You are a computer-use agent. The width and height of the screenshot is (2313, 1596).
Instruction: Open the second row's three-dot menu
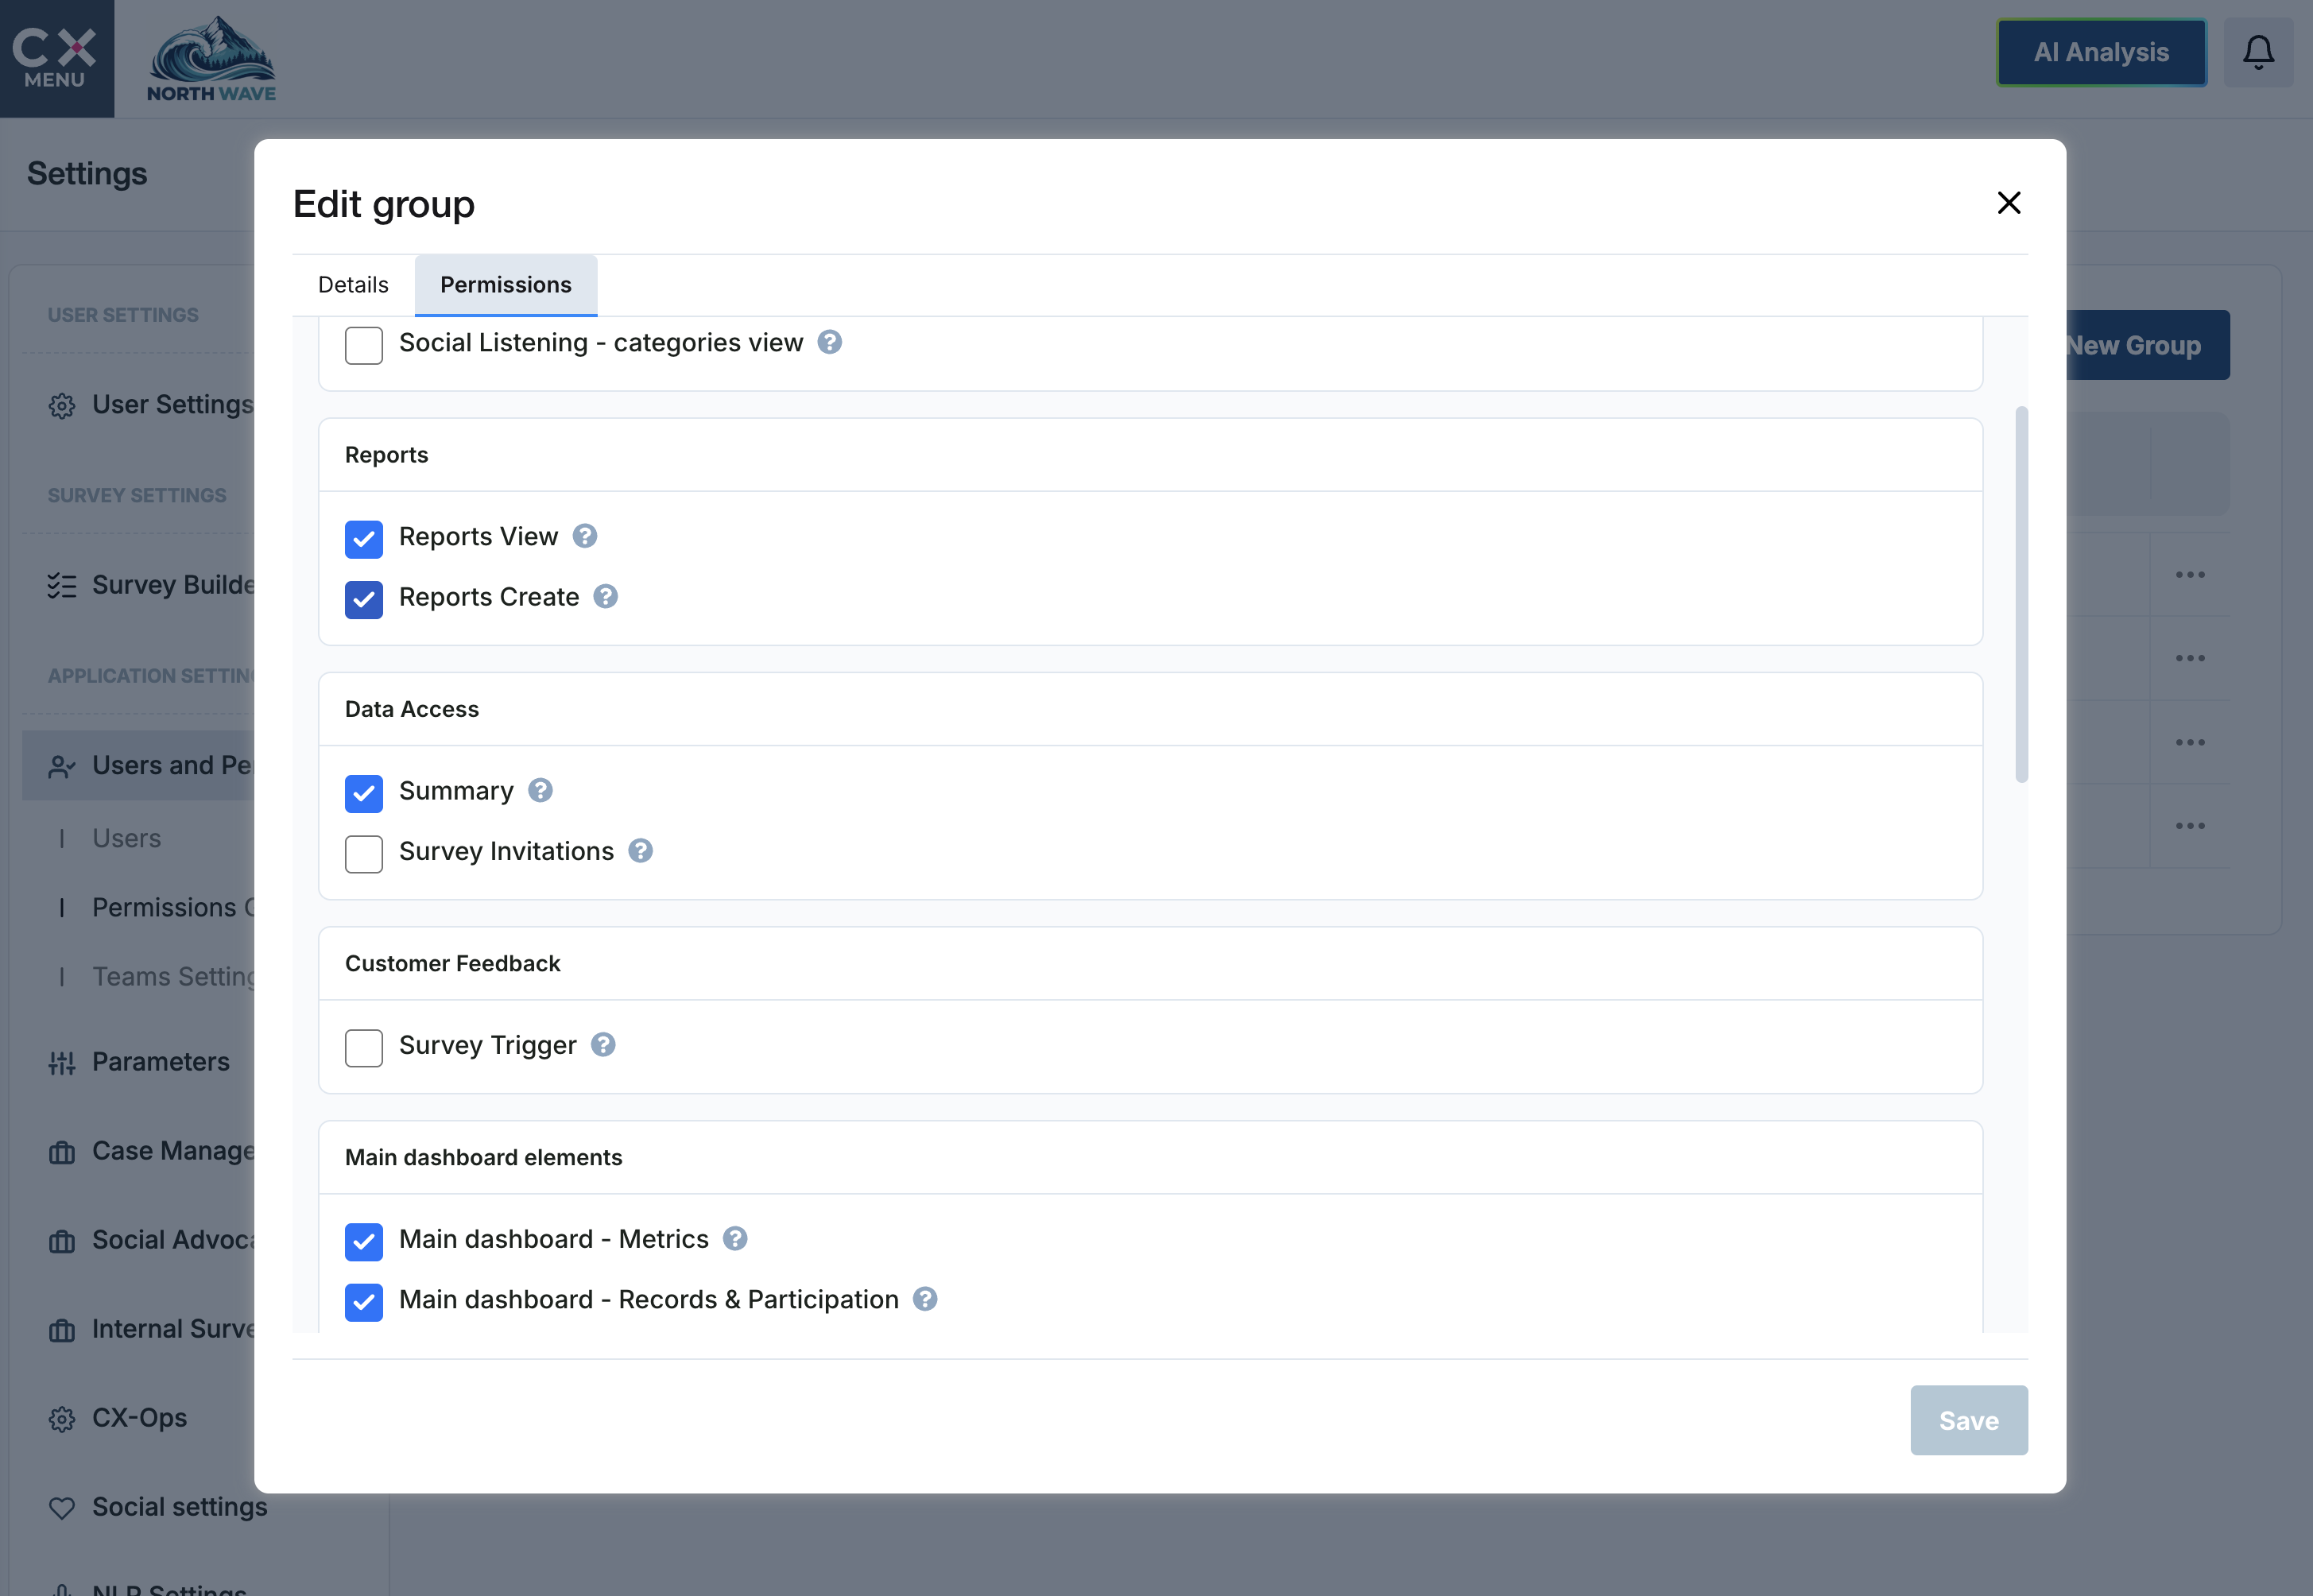(x=2190, y=658)
